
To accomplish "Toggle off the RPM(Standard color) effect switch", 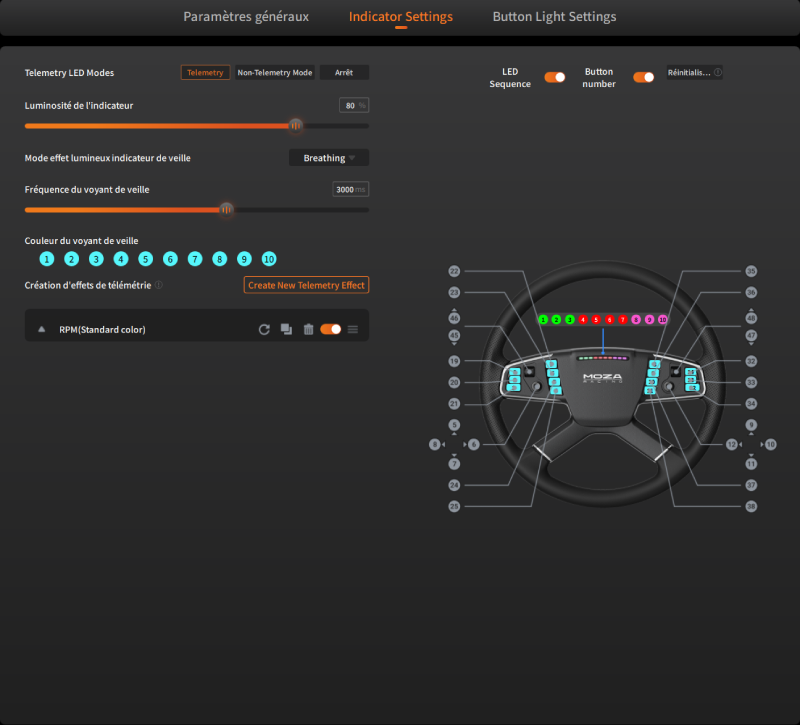I will click(330, 327).
